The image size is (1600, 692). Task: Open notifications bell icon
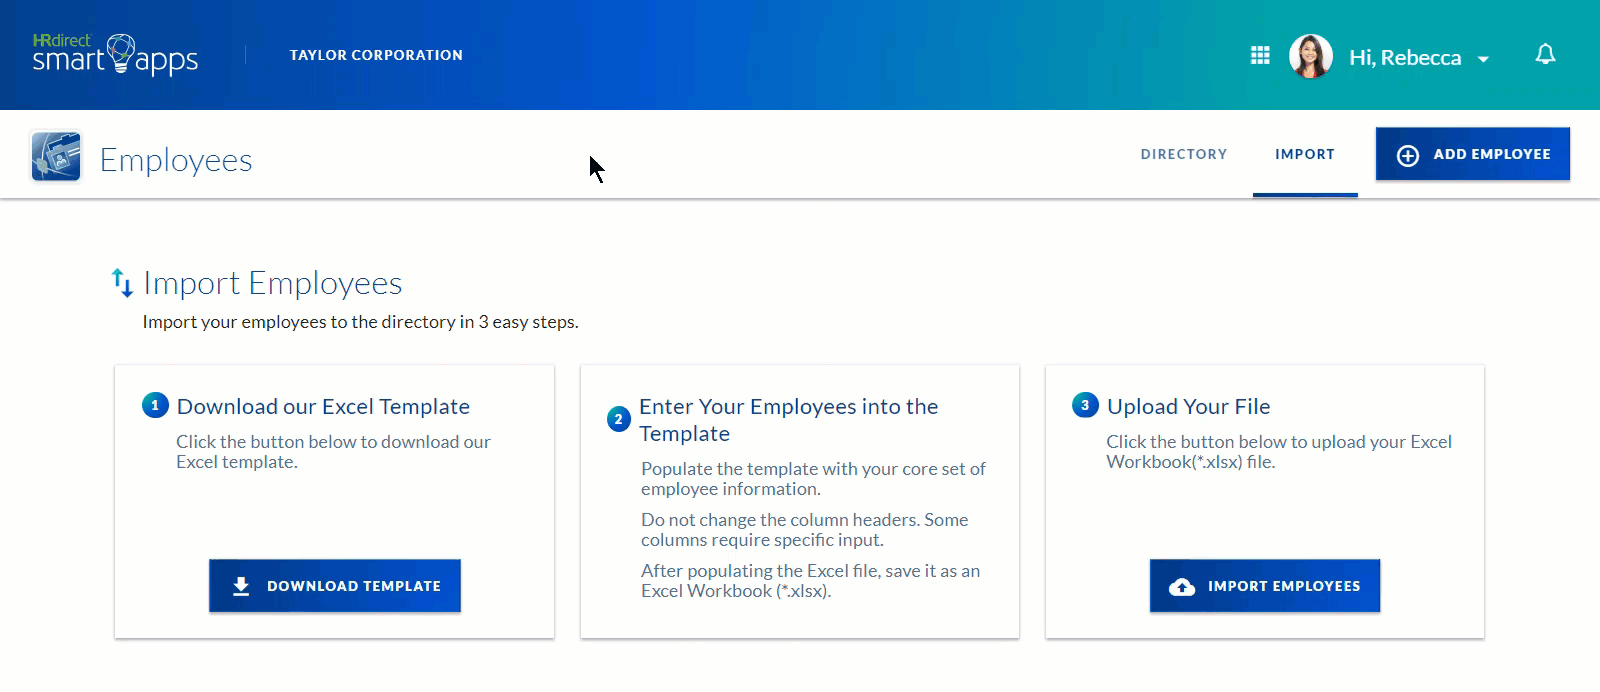[x=1545, y=54]
